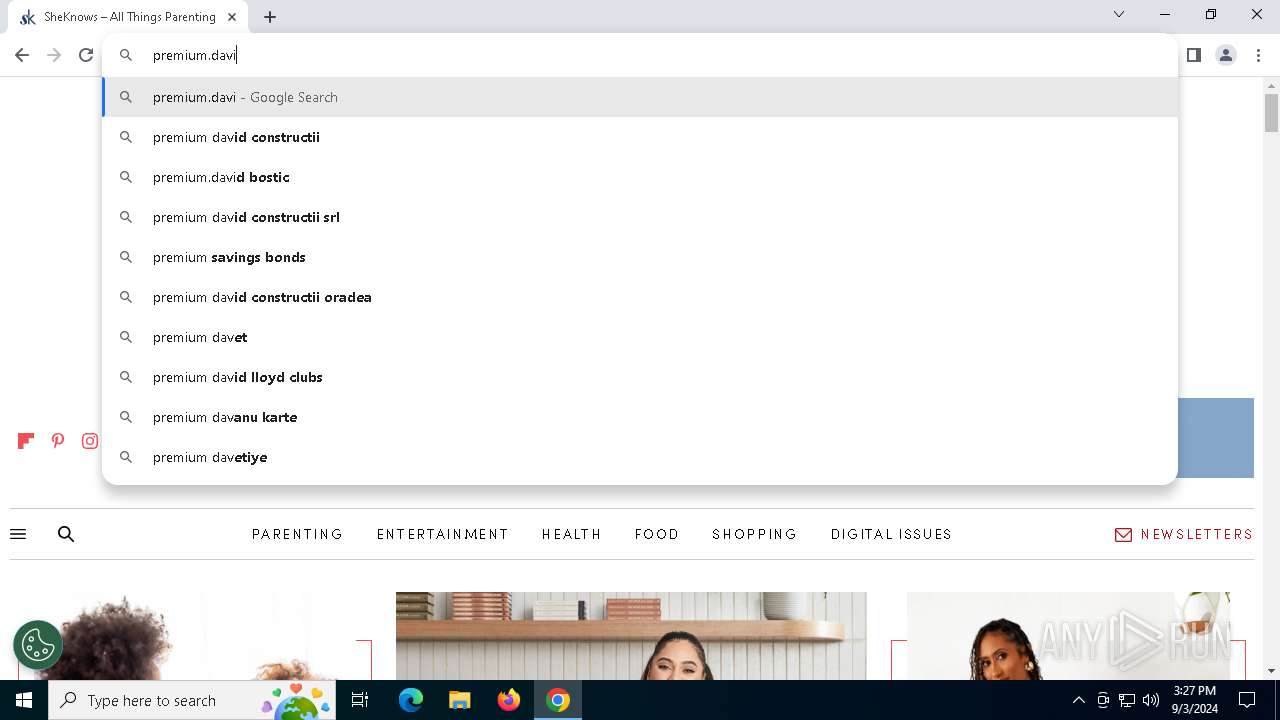Choose suggestion 'premium davetiye'
The height and width of the screenshot is (720, 1280).
640,457
